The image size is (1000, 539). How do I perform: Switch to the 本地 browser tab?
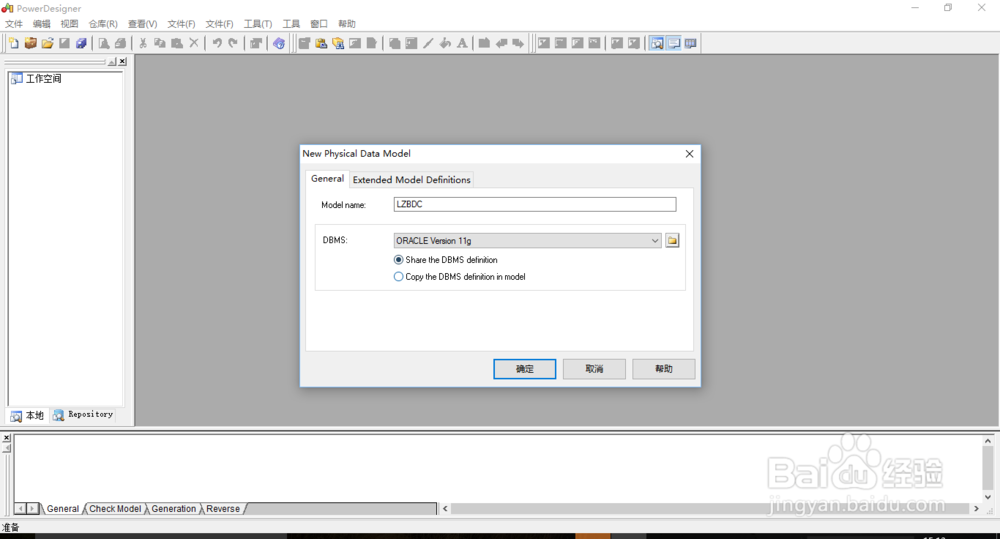(x=27, y=415)
